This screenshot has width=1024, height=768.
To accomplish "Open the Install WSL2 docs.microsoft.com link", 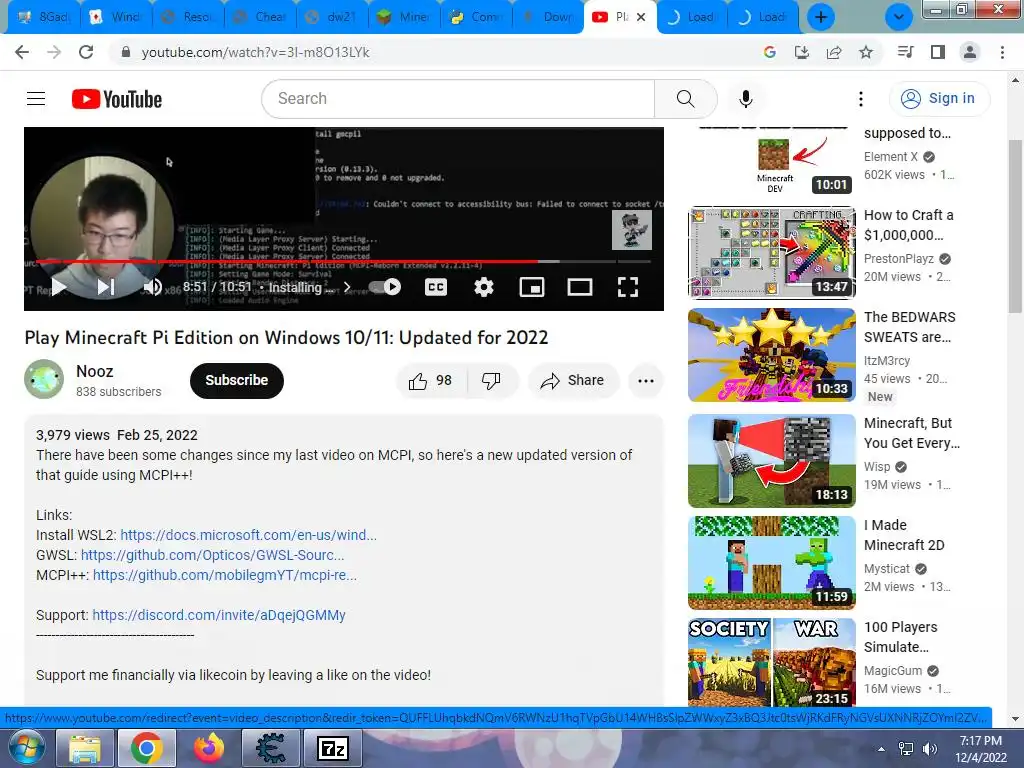I will click(248, 535).
